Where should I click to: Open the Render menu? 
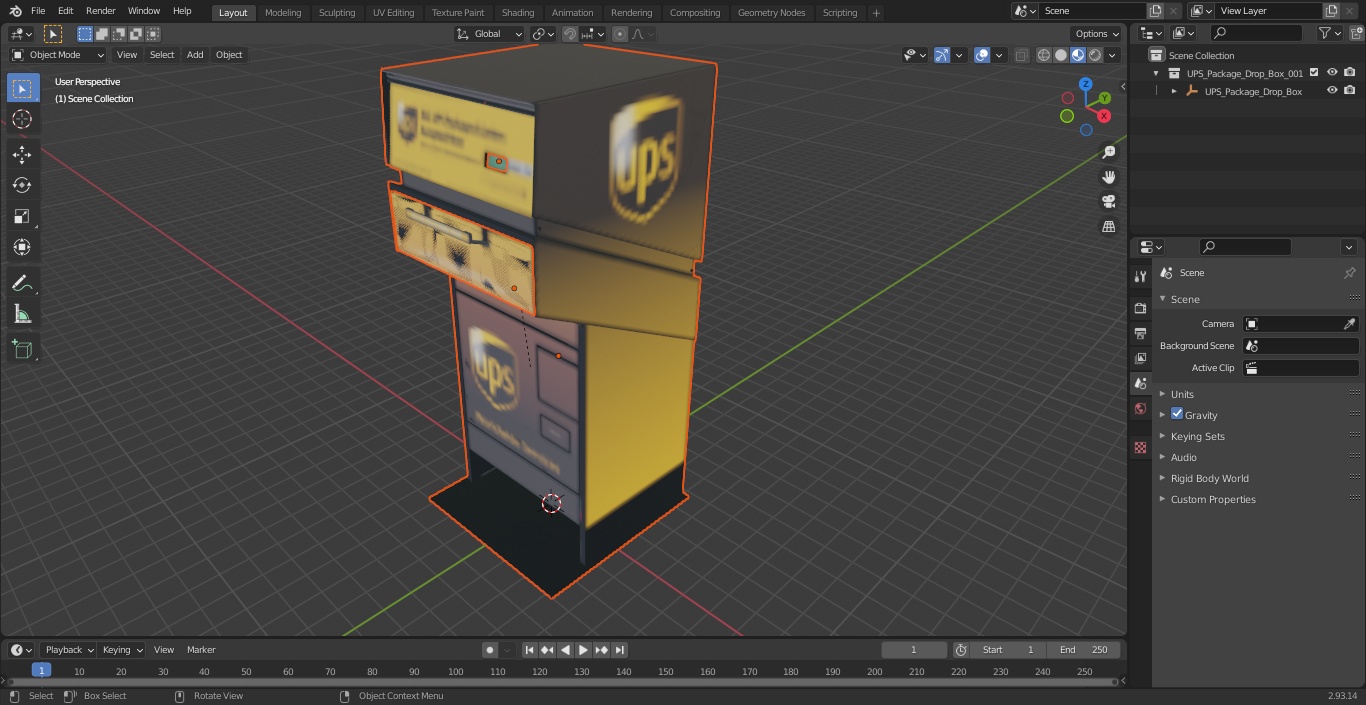(100, 11)
